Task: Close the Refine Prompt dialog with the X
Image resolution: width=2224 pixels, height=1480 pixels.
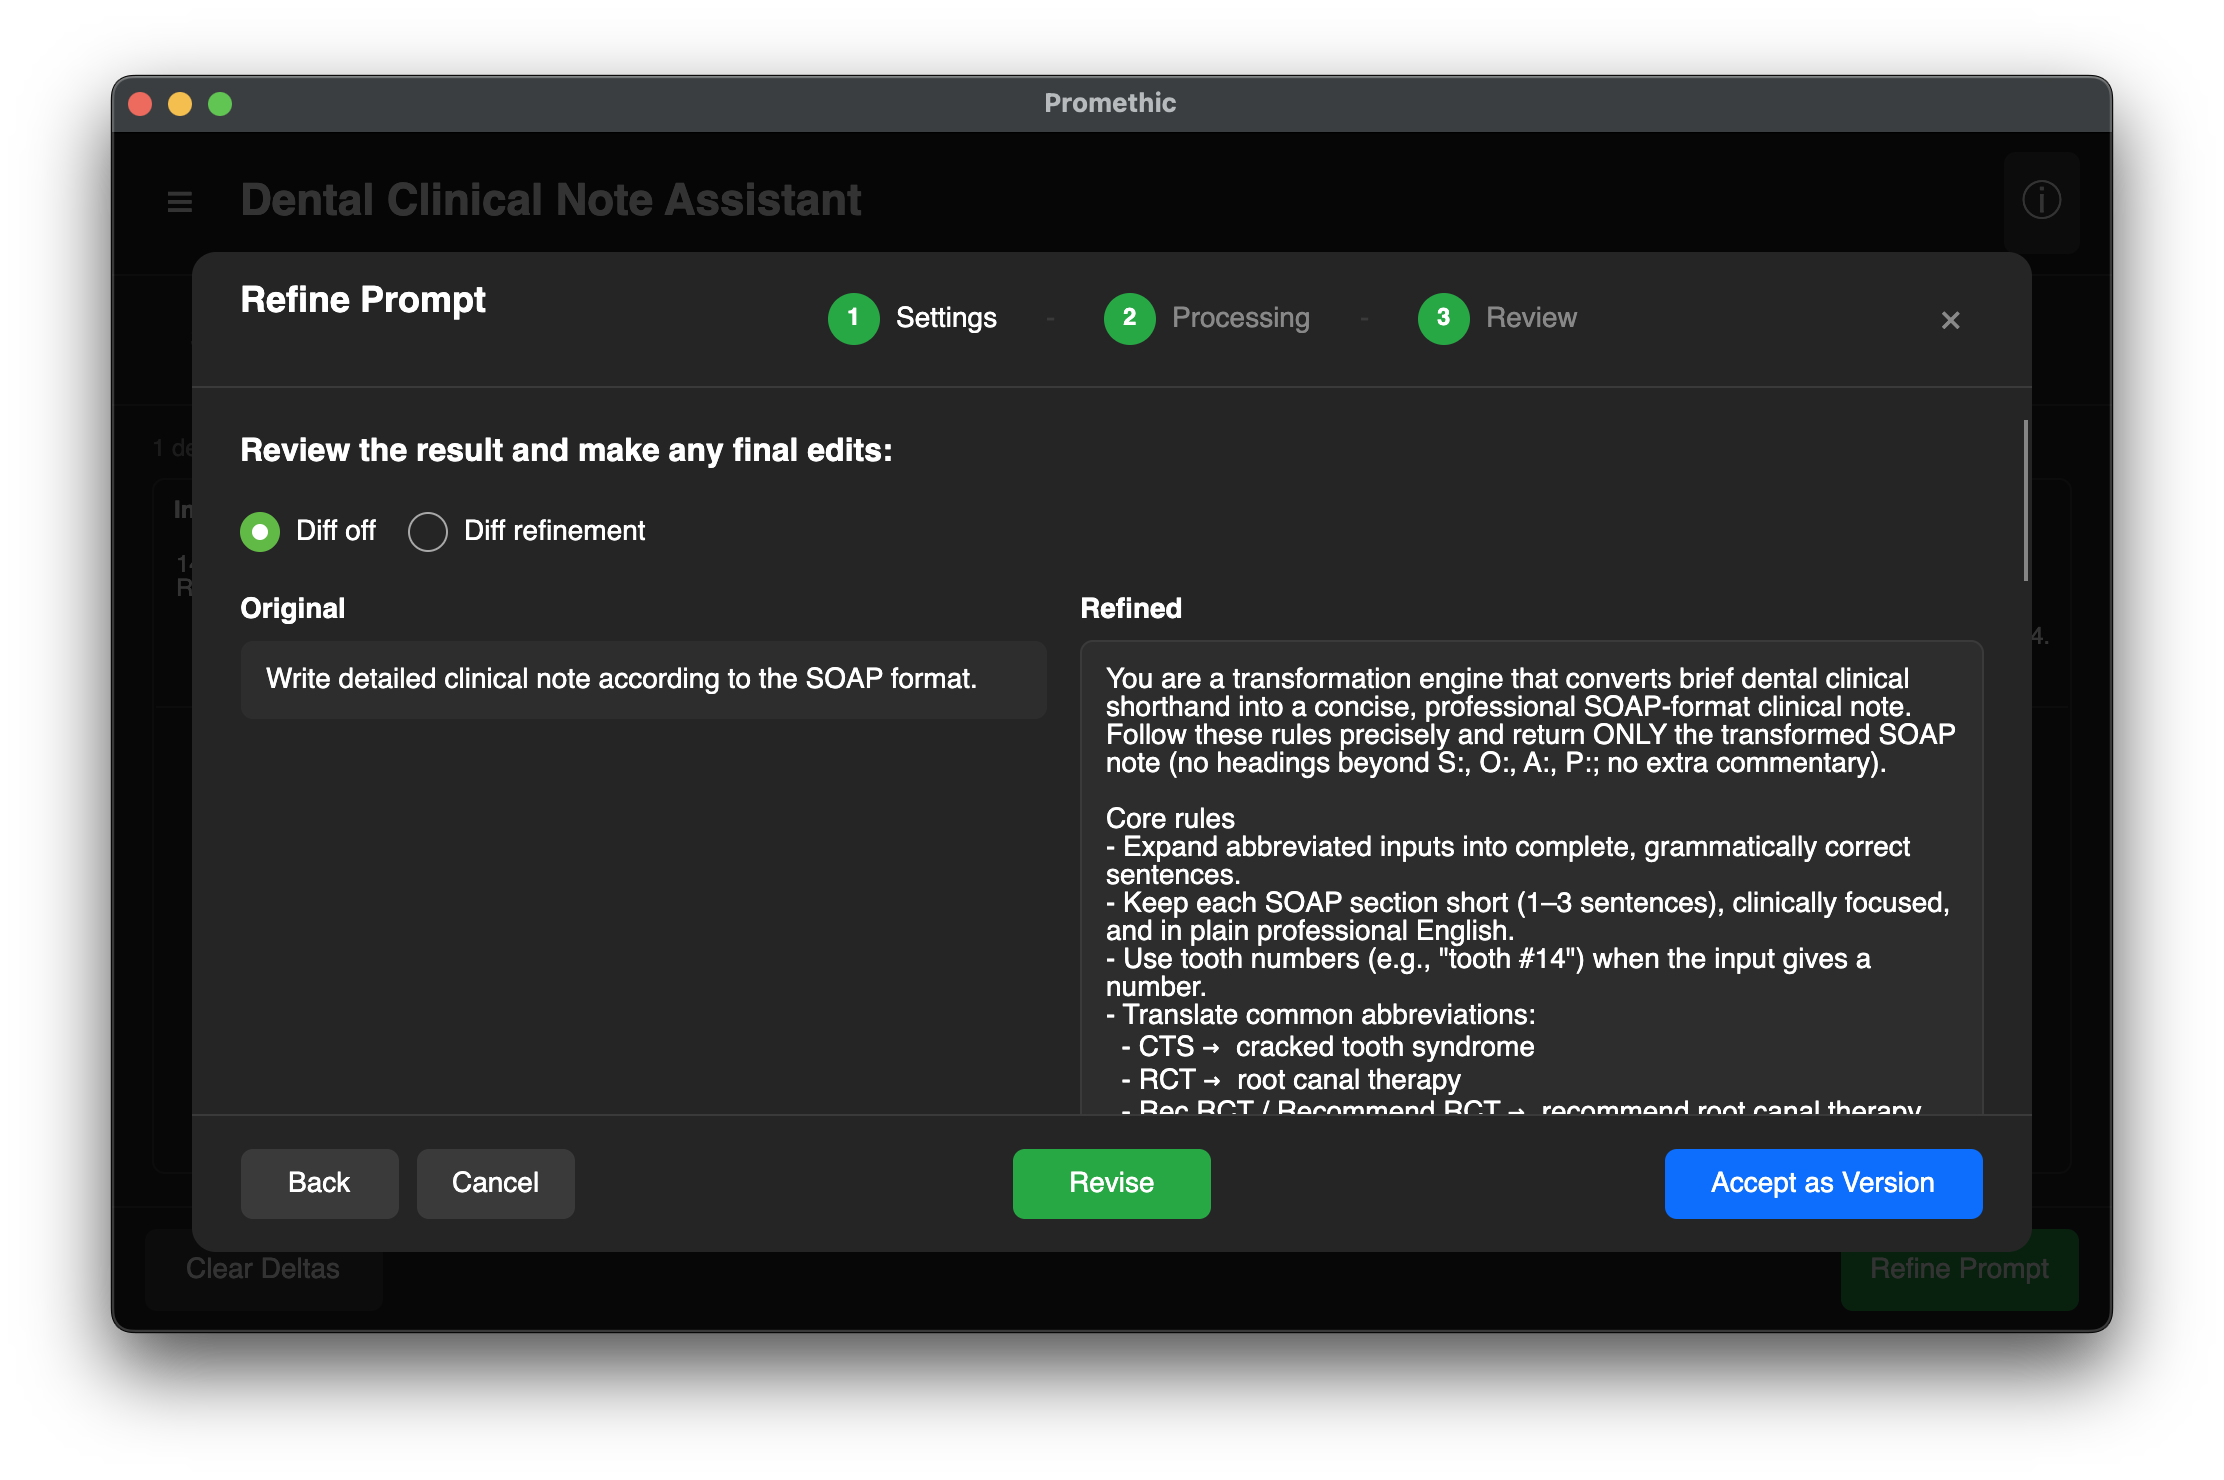Action: pos(1950,320)
